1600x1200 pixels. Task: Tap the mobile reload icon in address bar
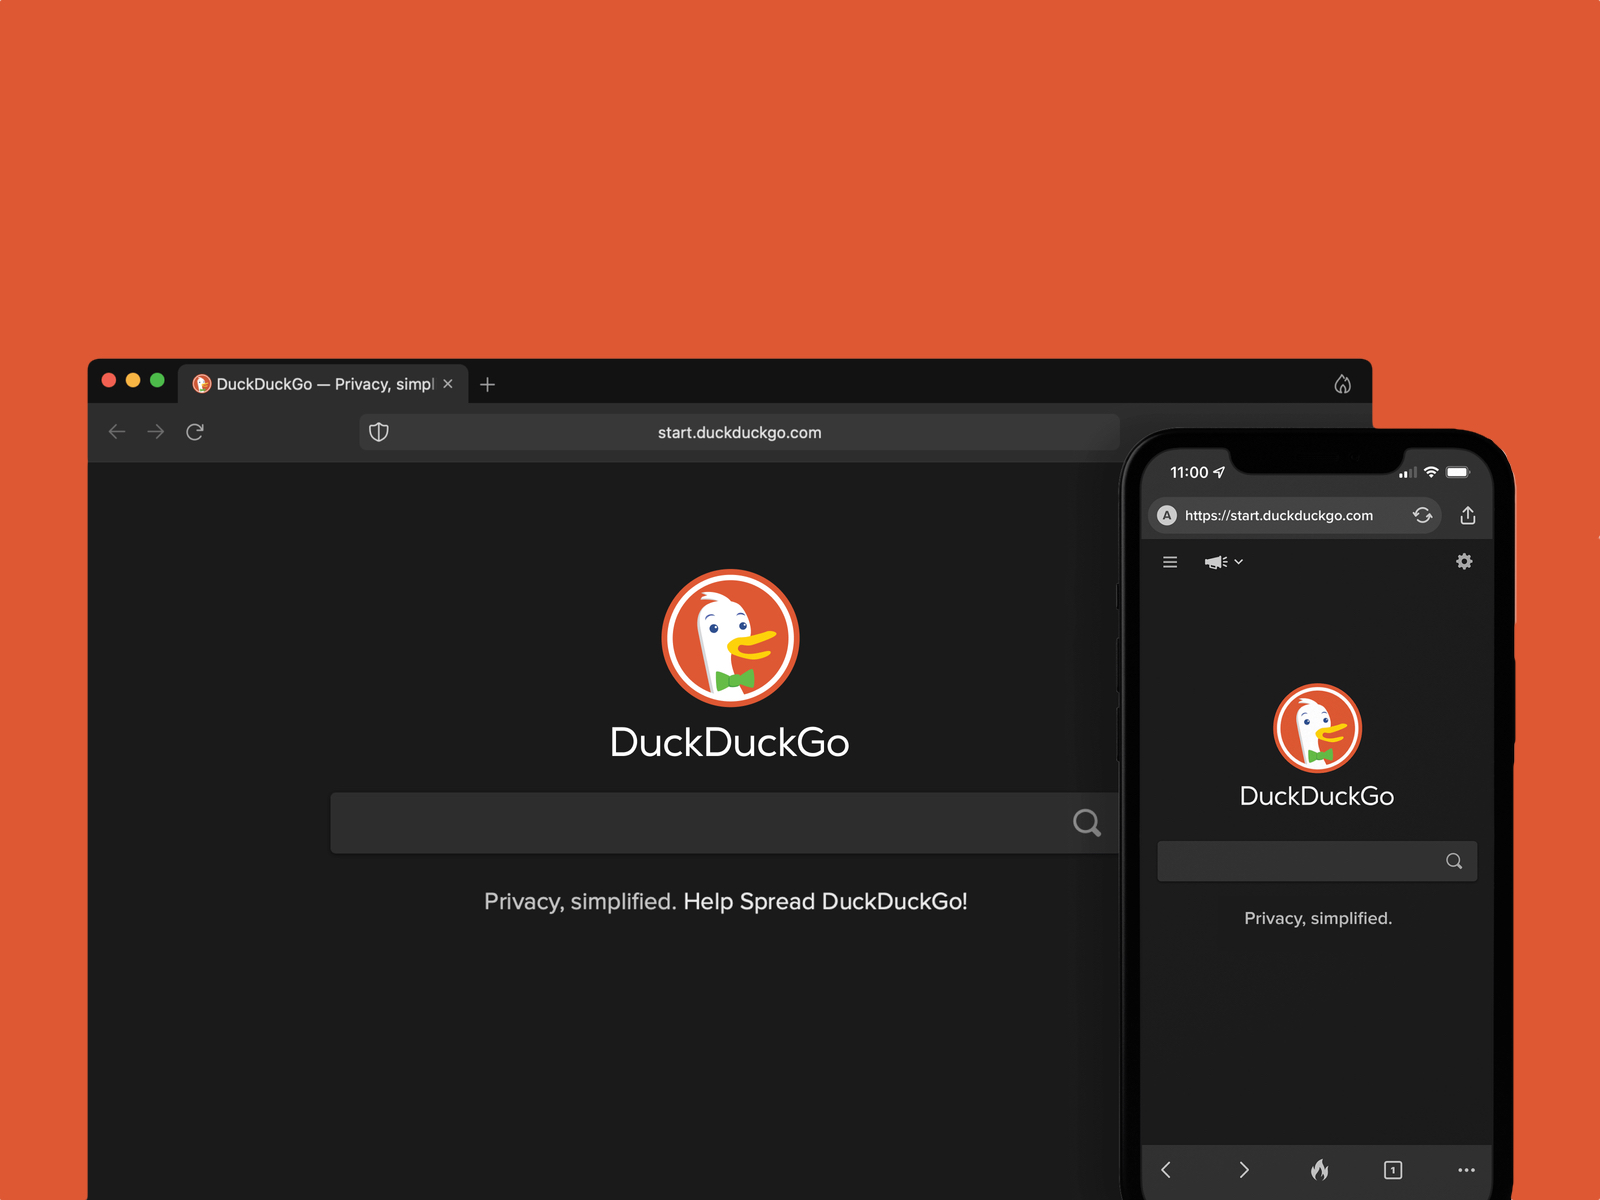click(1422, 515)
